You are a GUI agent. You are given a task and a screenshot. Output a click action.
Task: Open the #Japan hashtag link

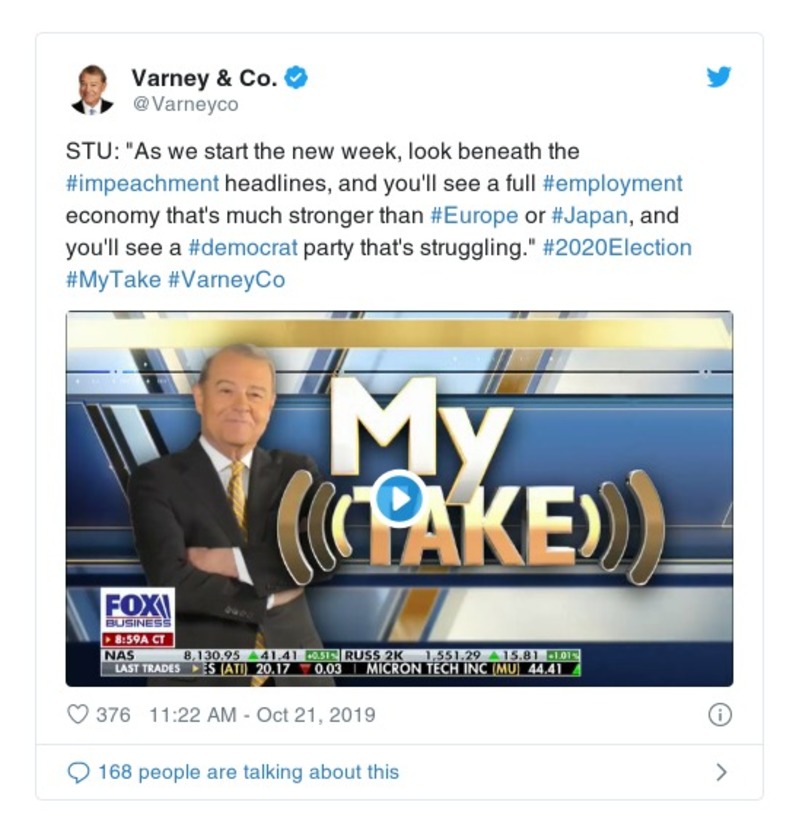click(589, 215)
